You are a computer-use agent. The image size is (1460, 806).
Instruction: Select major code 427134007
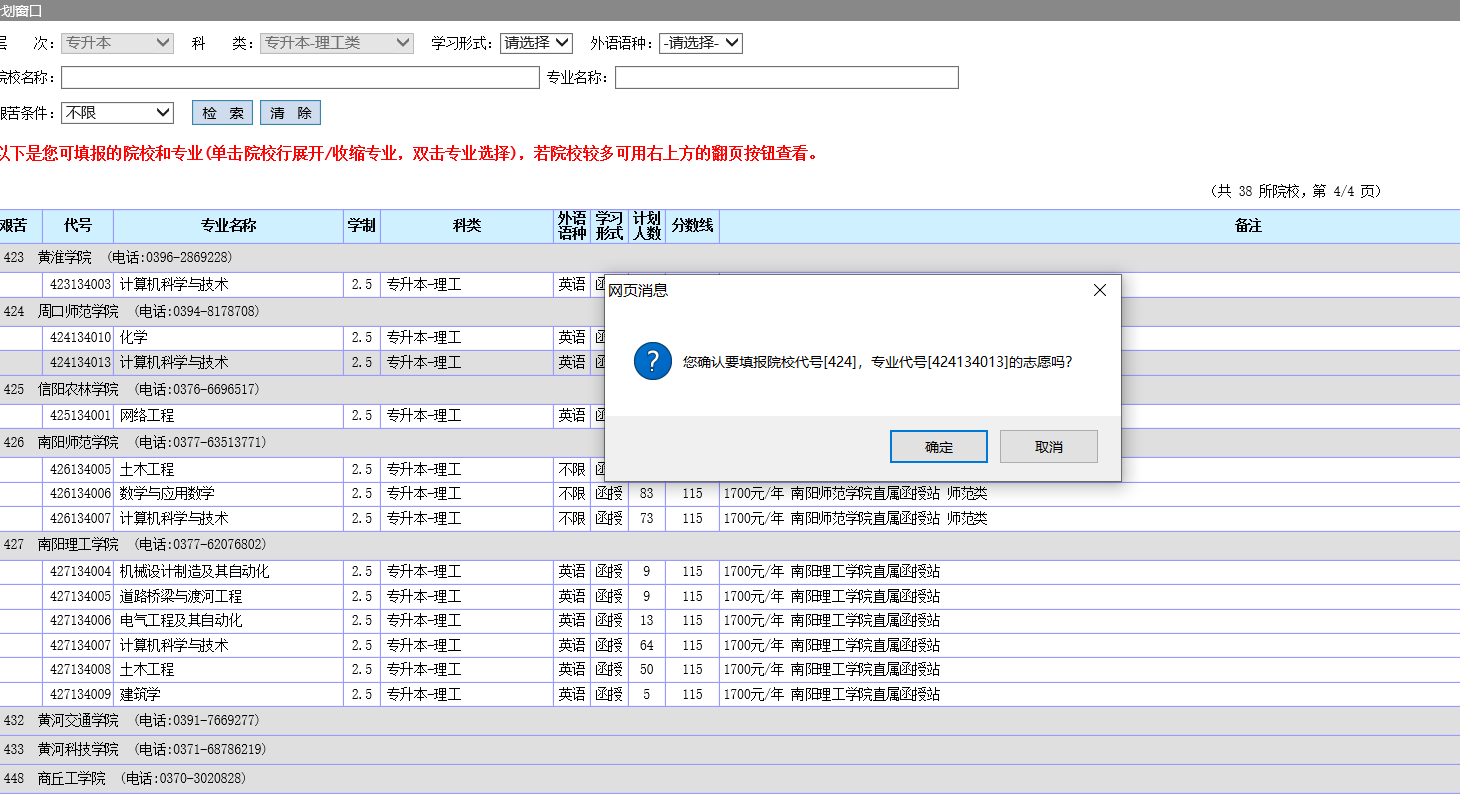tap(80, 645)
